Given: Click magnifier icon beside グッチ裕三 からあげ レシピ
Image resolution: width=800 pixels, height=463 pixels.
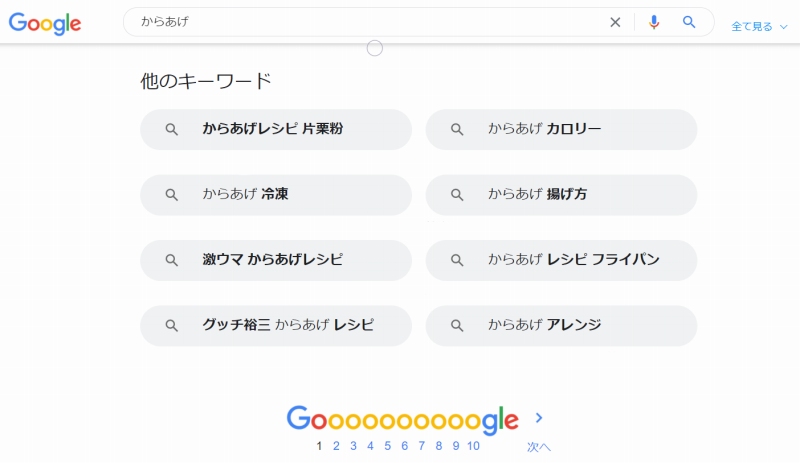Looking at the screenshot, I should pos(171,325).
